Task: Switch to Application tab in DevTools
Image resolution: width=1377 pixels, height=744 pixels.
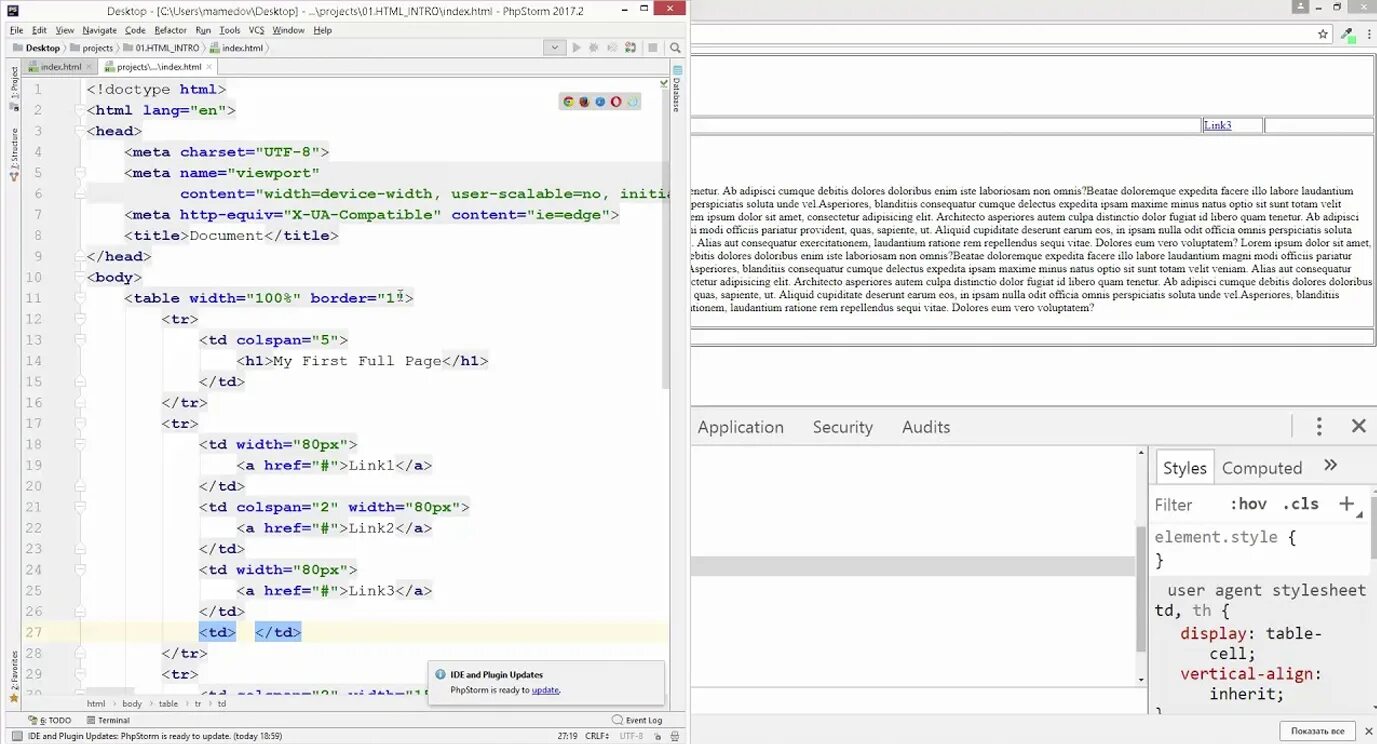Action: click(740, 427)
